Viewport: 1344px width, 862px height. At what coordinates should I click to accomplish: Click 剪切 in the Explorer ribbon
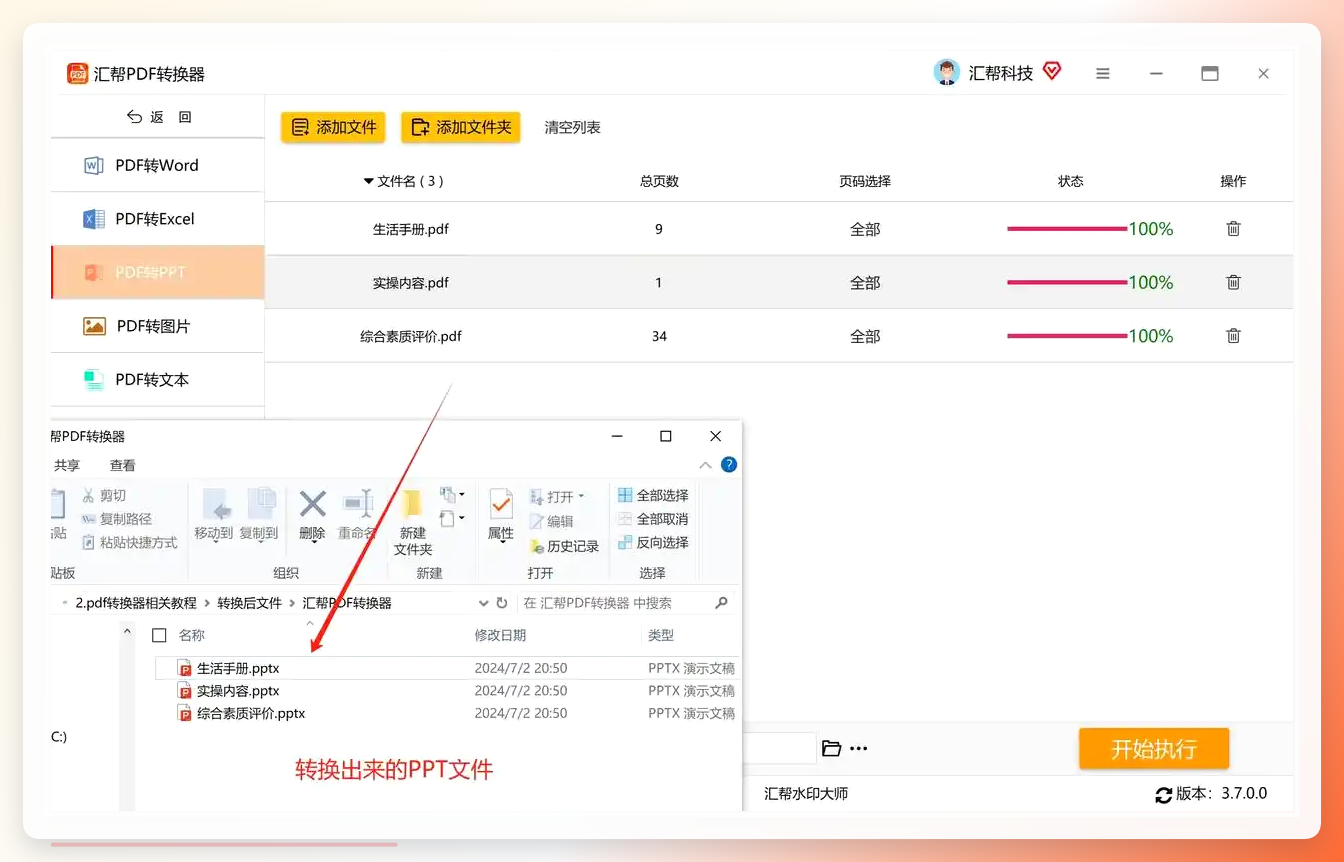point(103,496)
